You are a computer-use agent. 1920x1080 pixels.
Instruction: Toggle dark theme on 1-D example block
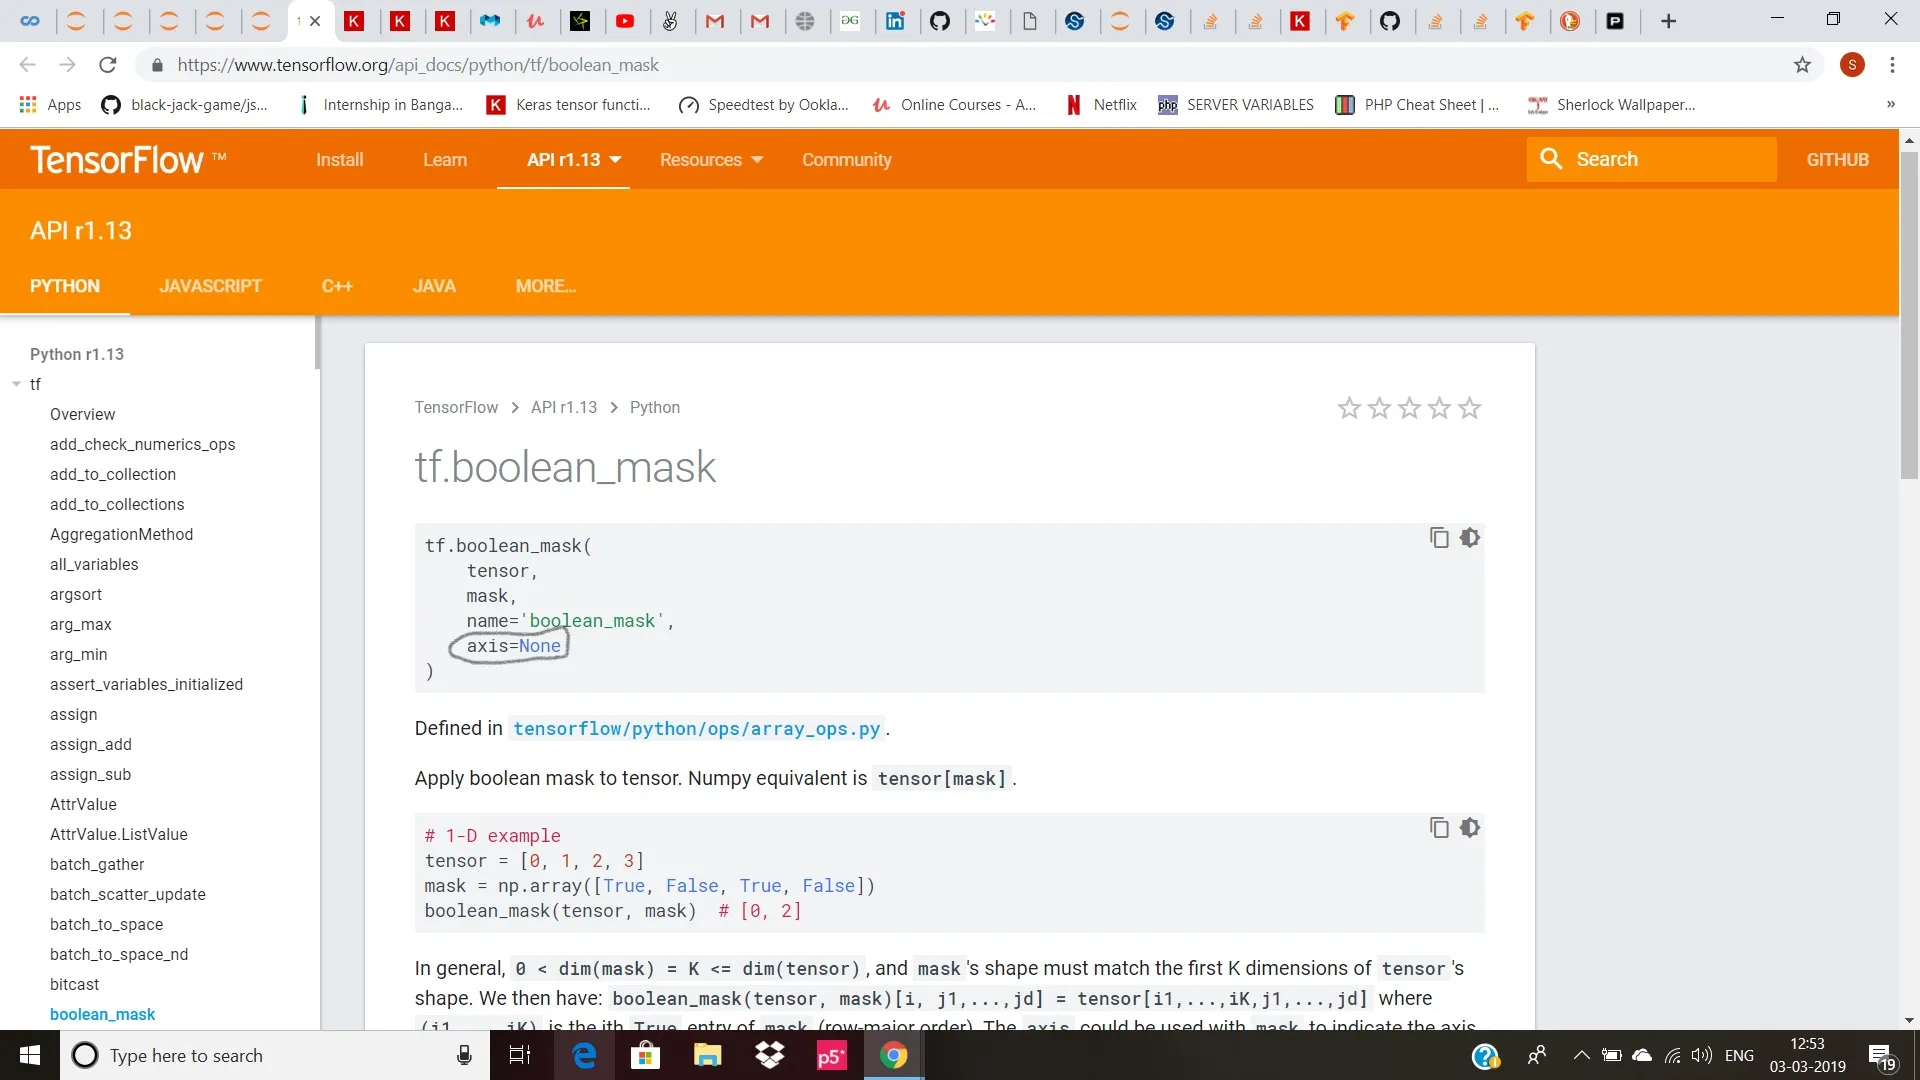[x=1469, y=828]
